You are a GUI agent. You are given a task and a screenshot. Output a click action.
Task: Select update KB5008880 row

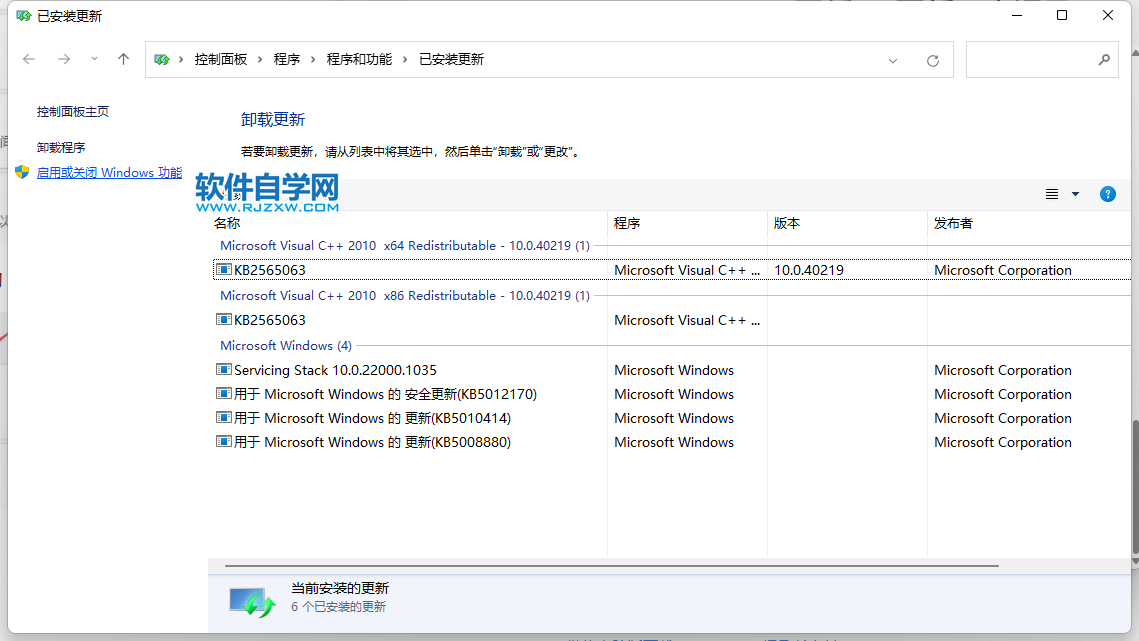coord(672,443)
